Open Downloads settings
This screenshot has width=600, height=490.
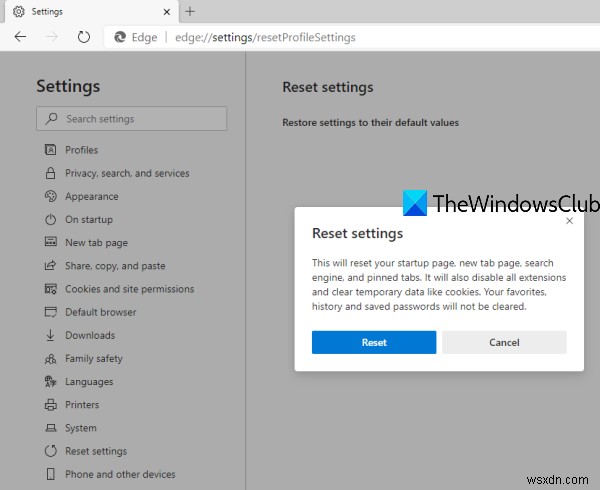click(90, 335)
